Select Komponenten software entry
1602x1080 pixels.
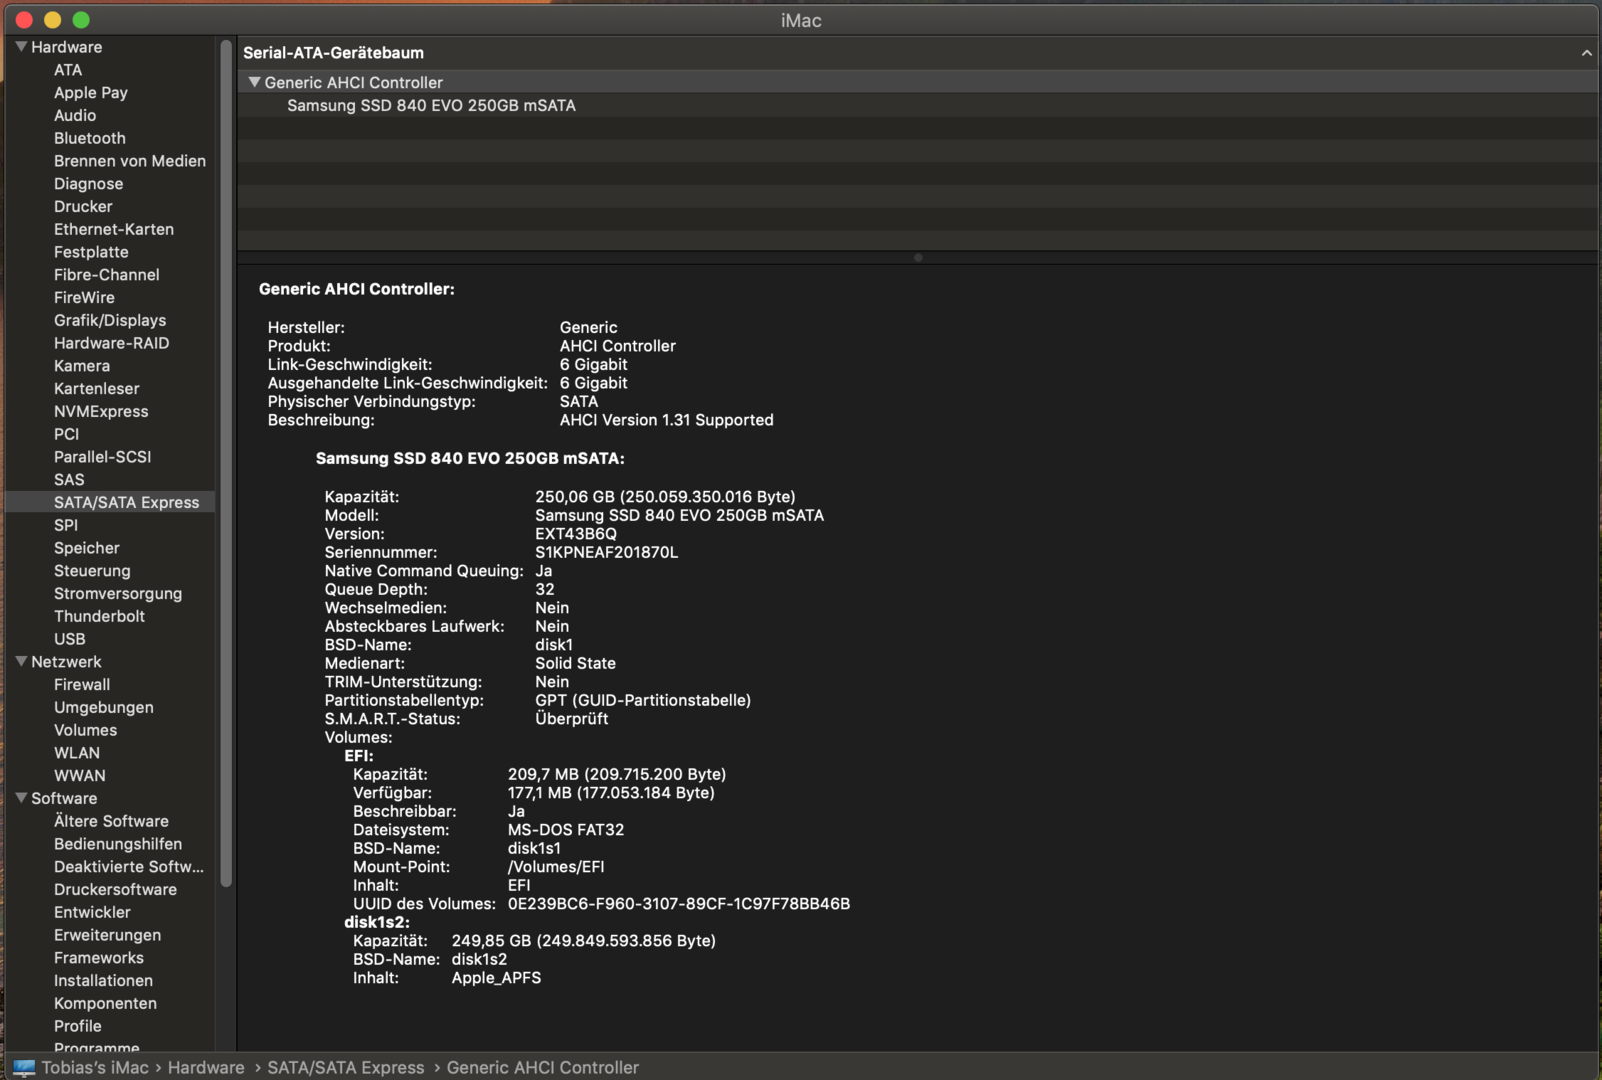(x=106, y=1004)
